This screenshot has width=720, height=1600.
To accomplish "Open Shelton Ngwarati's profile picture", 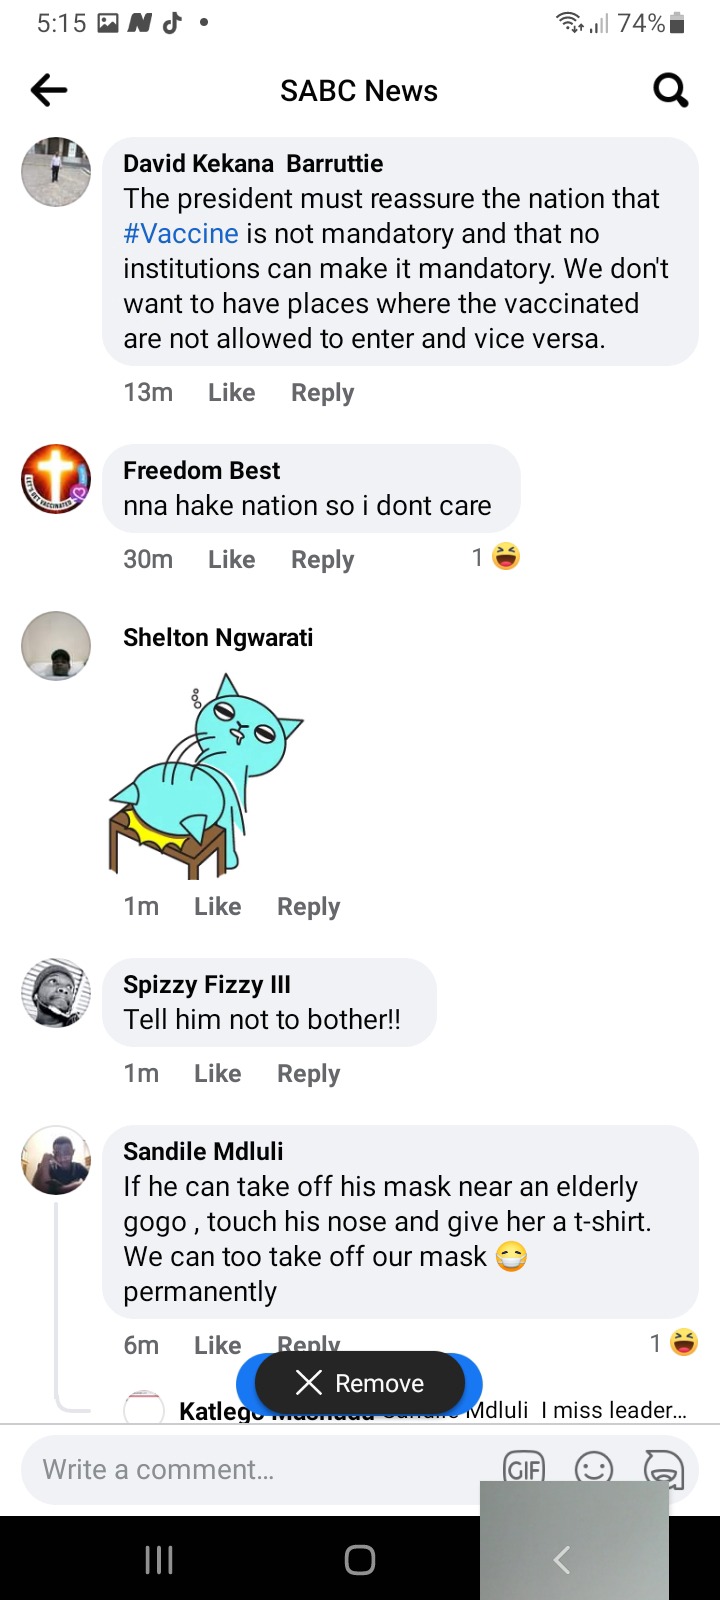I will (56, 646).
